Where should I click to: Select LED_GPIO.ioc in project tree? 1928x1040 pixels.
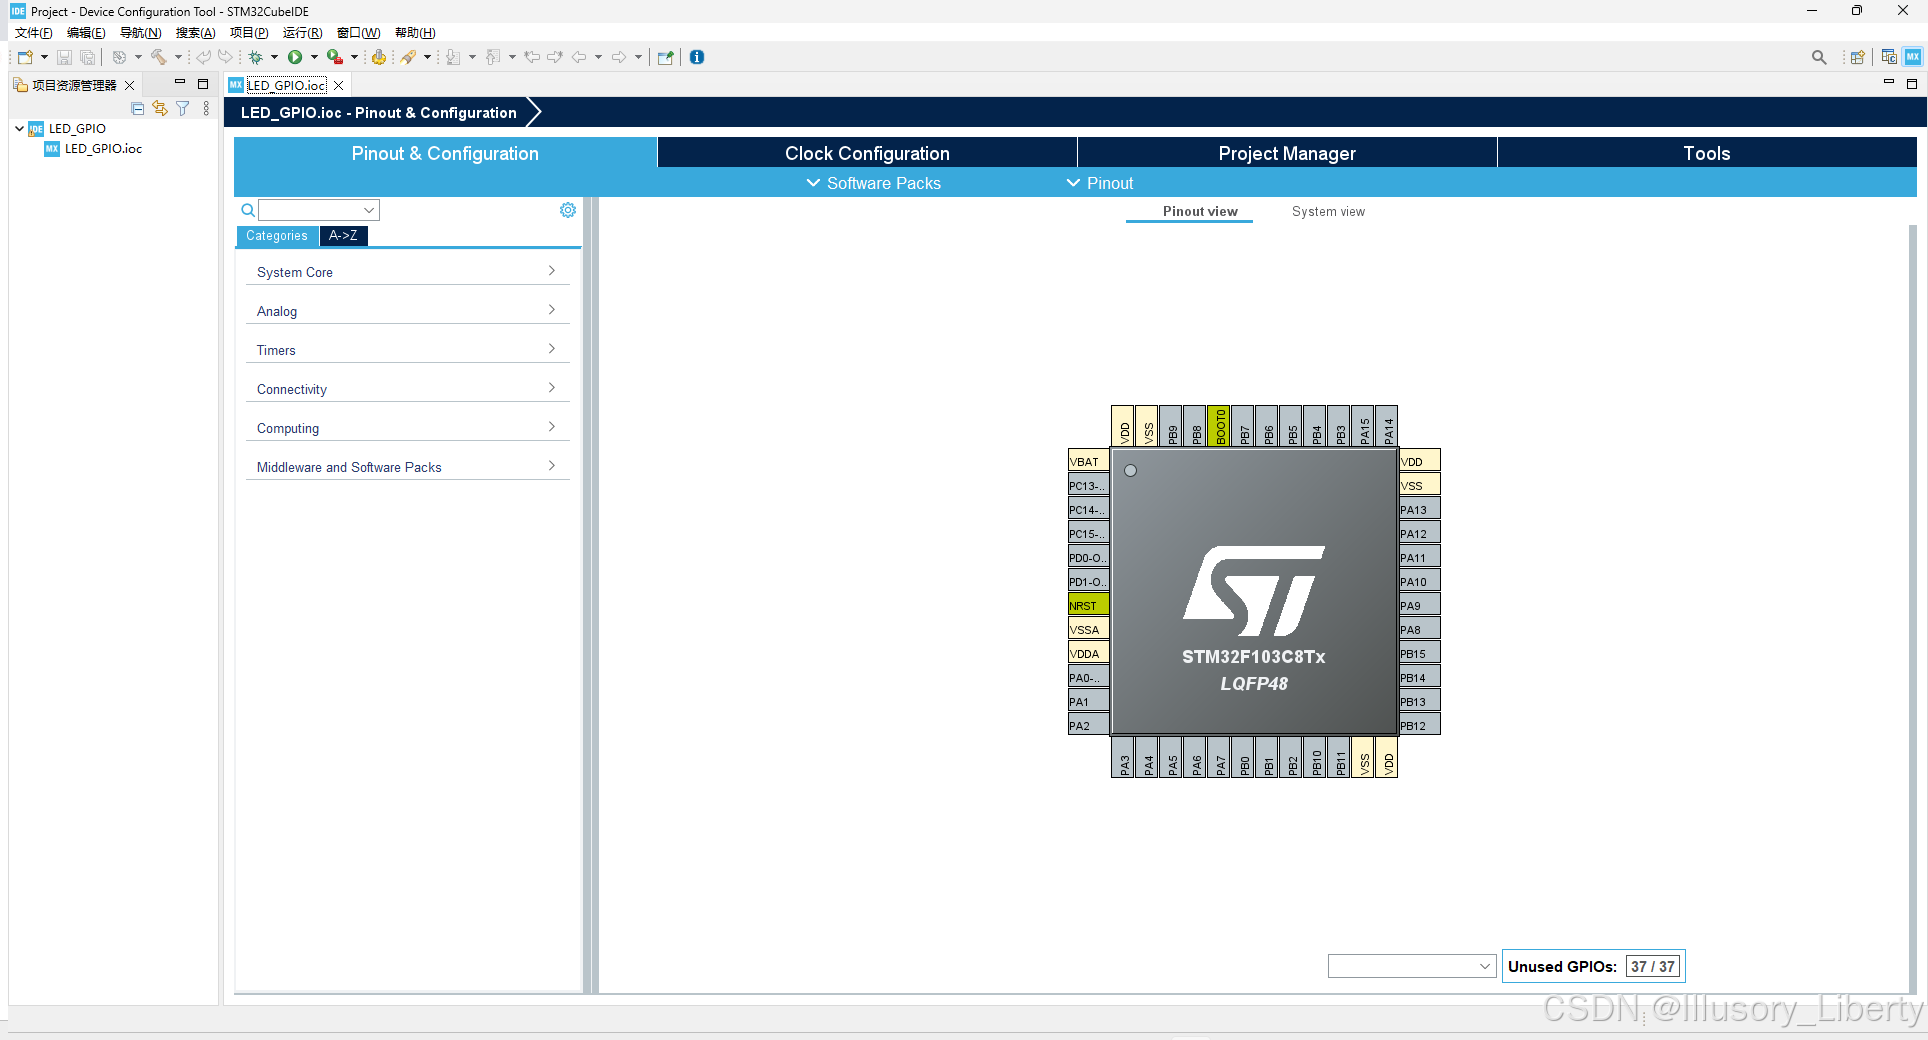click(103, 148)
